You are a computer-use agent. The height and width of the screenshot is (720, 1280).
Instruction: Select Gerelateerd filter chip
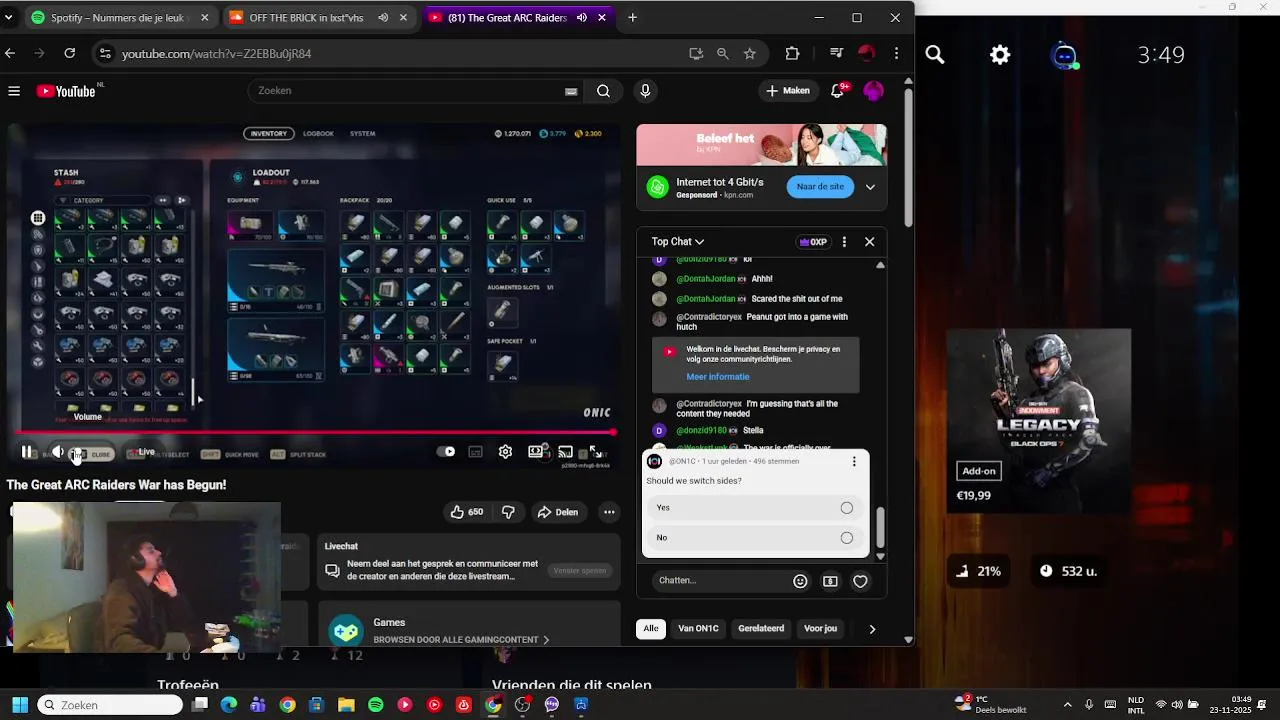(761, 629)
